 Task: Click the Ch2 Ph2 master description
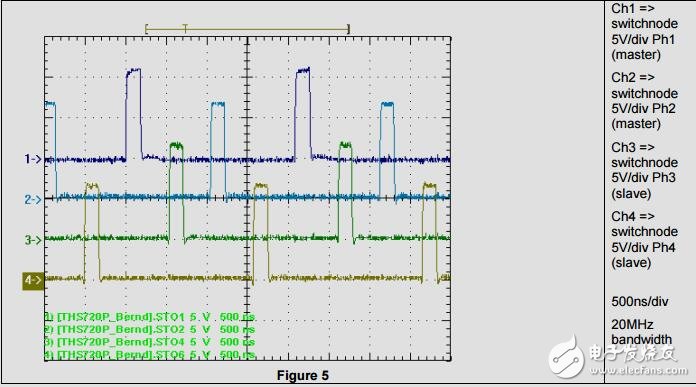coord(644,101)
